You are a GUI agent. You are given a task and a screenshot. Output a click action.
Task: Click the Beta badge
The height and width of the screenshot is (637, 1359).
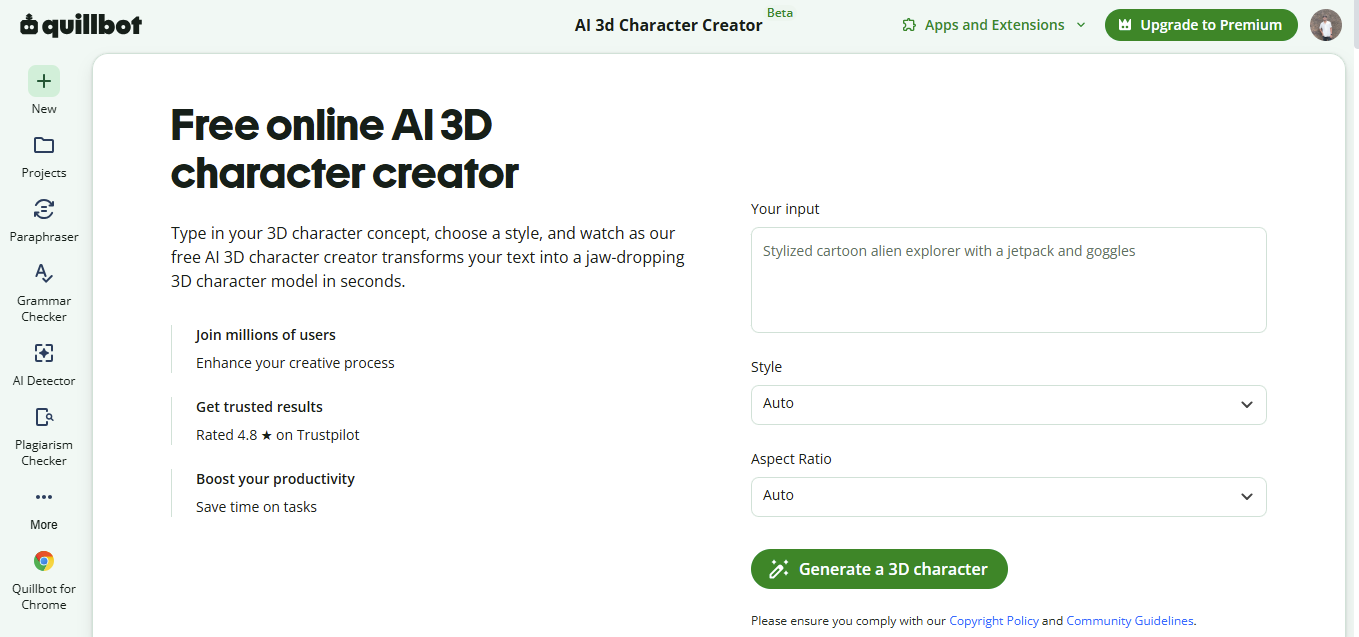(x=780, y=13)
